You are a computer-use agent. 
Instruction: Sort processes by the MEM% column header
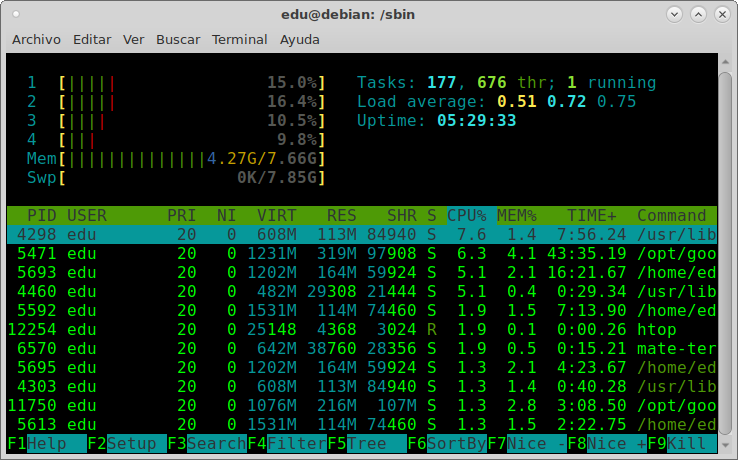517,215
